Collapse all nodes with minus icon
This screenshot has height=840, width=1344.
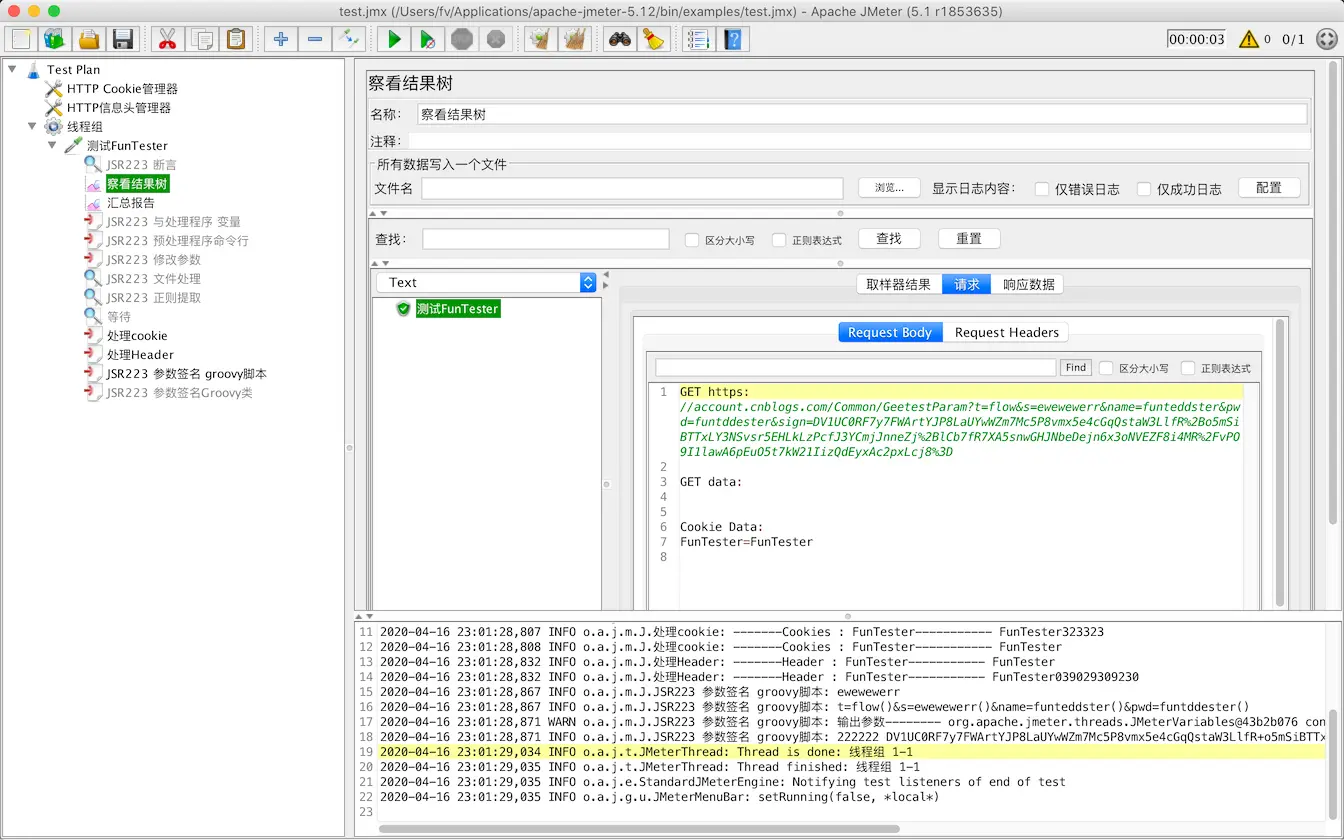click(315, 39)
